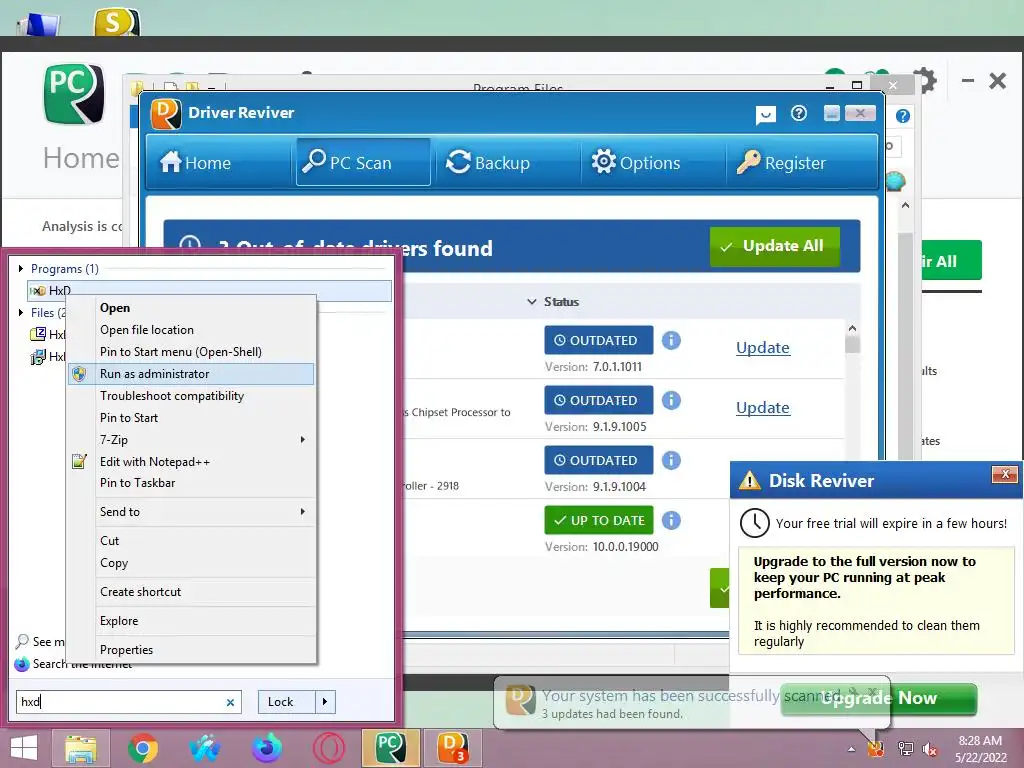1024x768 pixels.
Task: Click the Disk Reviver warning triangle icon
Action: 749,481
